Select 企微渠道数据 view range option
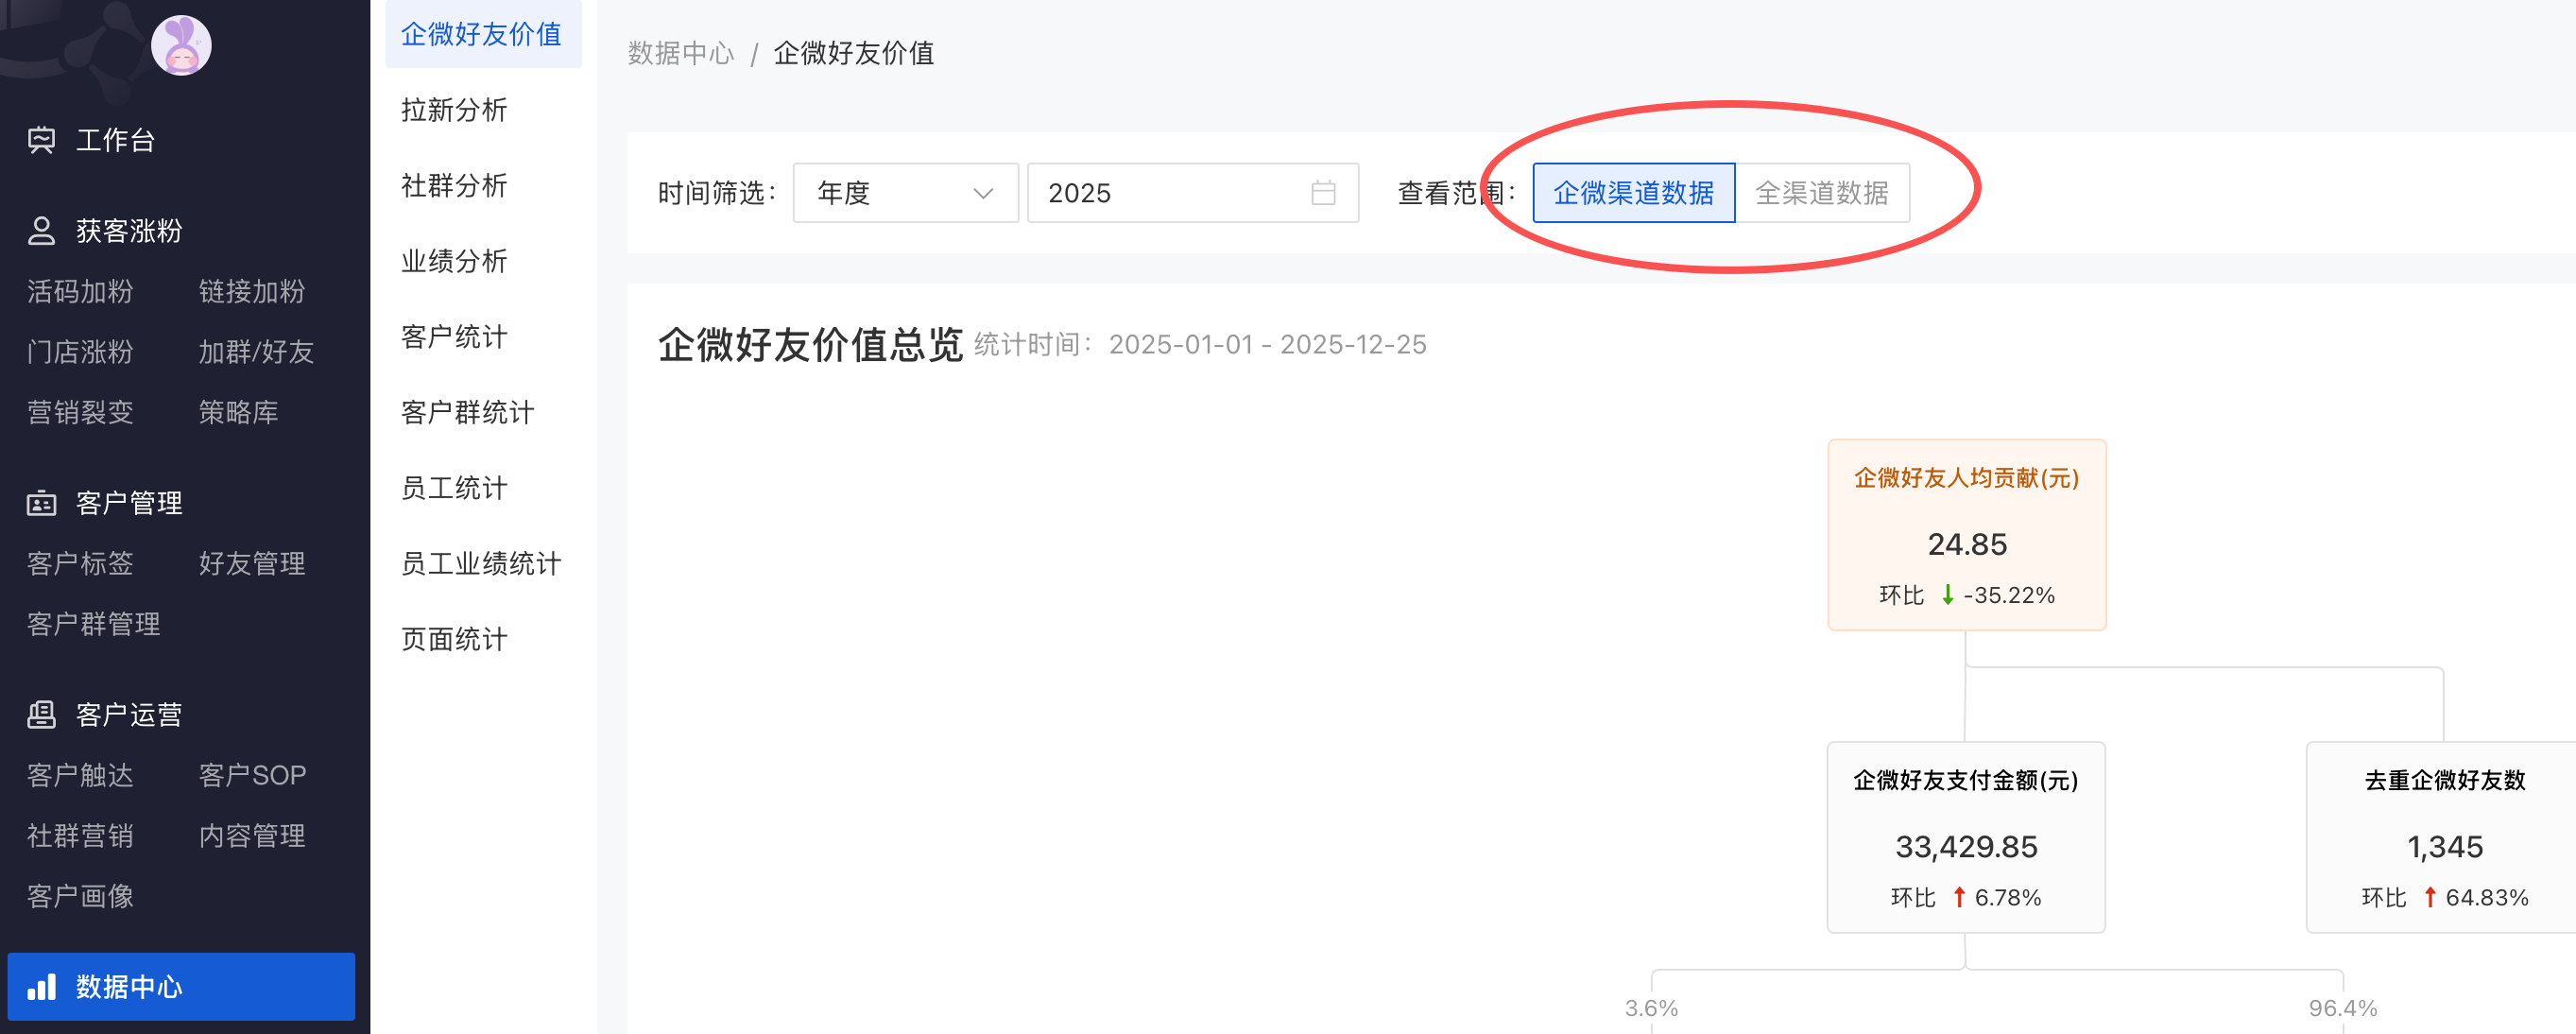This screenshot has height=1034, width=2576. pos(1633,193)
